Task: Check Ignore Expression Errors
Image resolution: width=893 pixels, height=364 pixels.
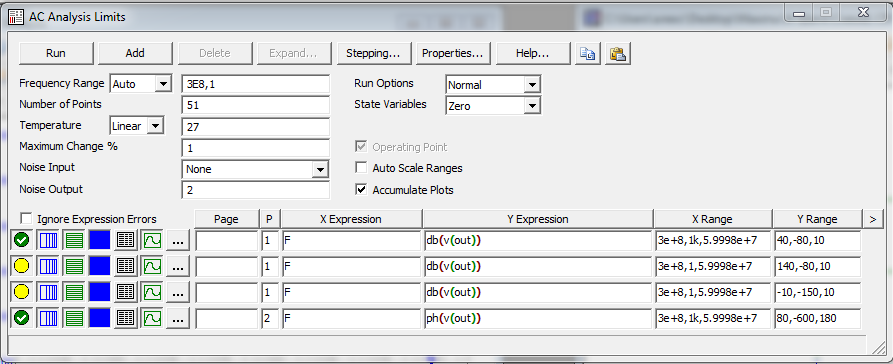Action: (26, 219)
